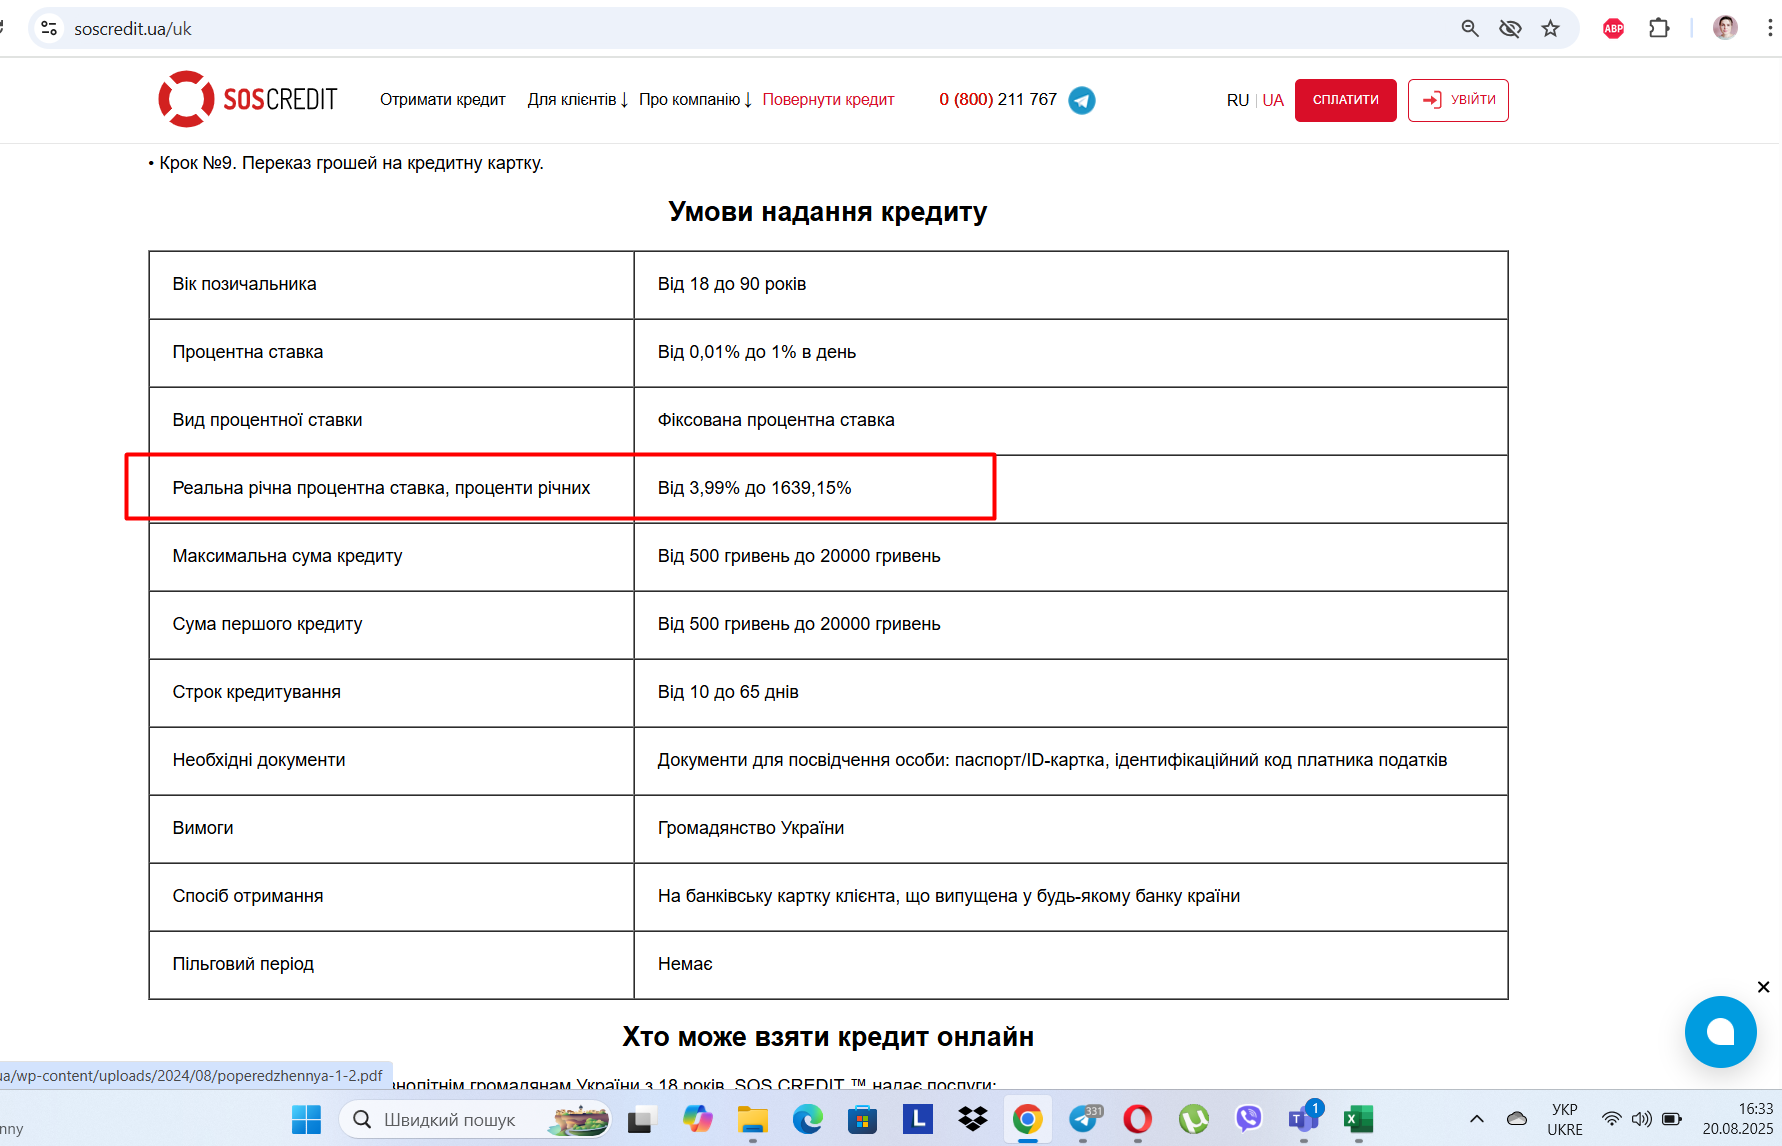Switch site language to RU
This screenshot has height=1146, width=1782.
[1237, 100]
